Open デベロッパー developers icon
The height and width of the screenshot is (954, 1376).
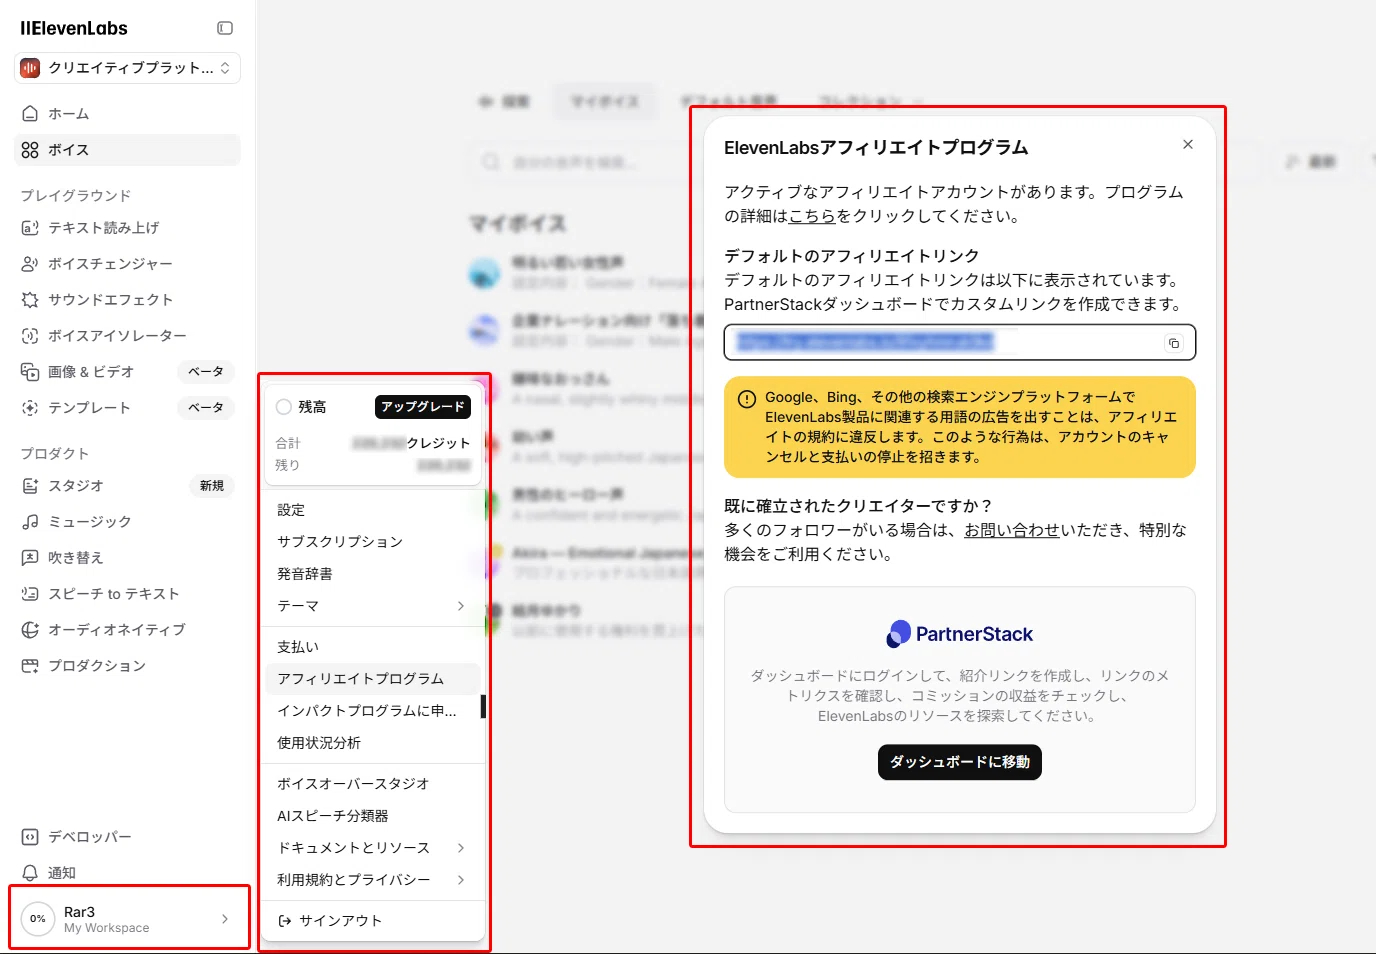[x=30, y=837]
